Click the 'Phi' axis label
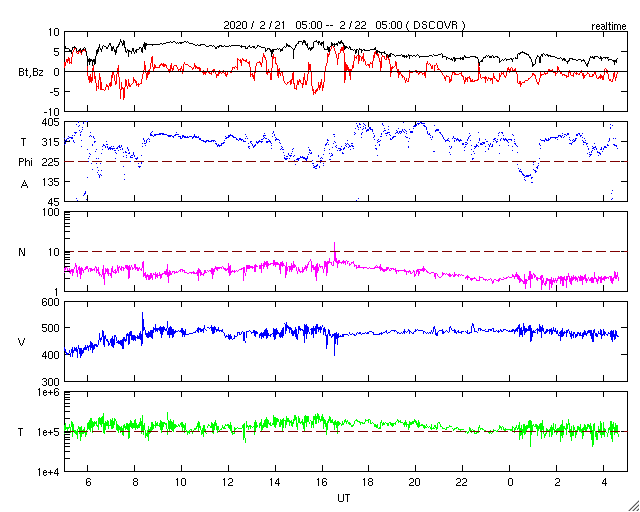The image size is (640, 512). coord(25,163)
